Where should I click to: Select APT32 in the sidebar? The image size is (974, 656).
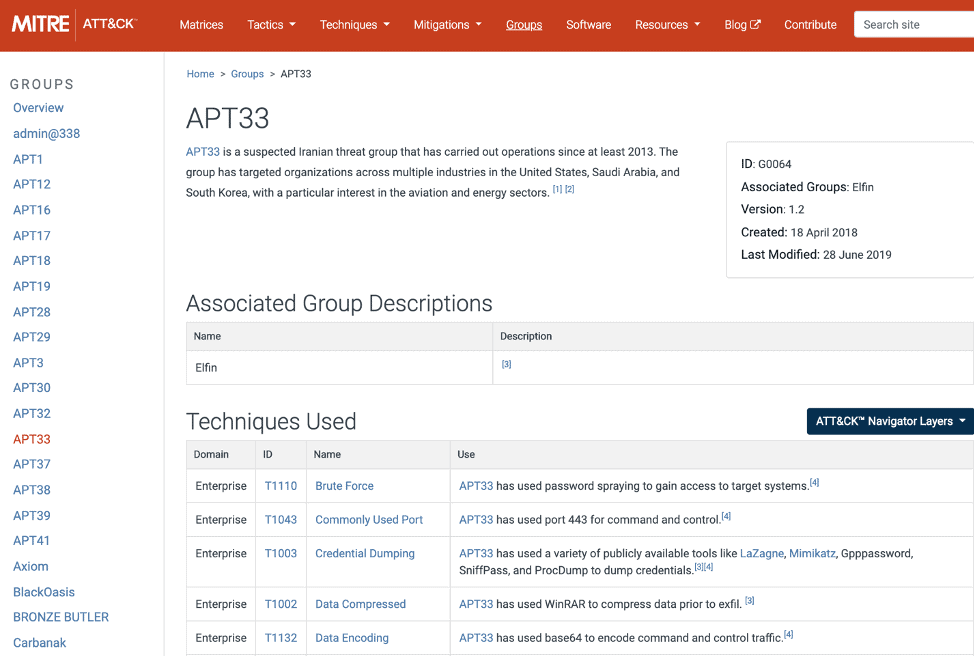tap(32, 413)
